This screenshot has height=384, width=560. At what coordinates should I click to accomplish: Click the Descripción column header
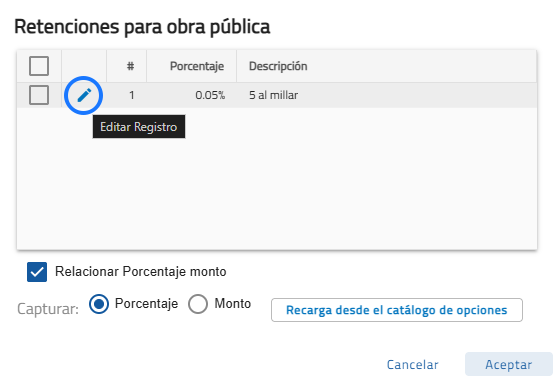click(x=386, y=66)
